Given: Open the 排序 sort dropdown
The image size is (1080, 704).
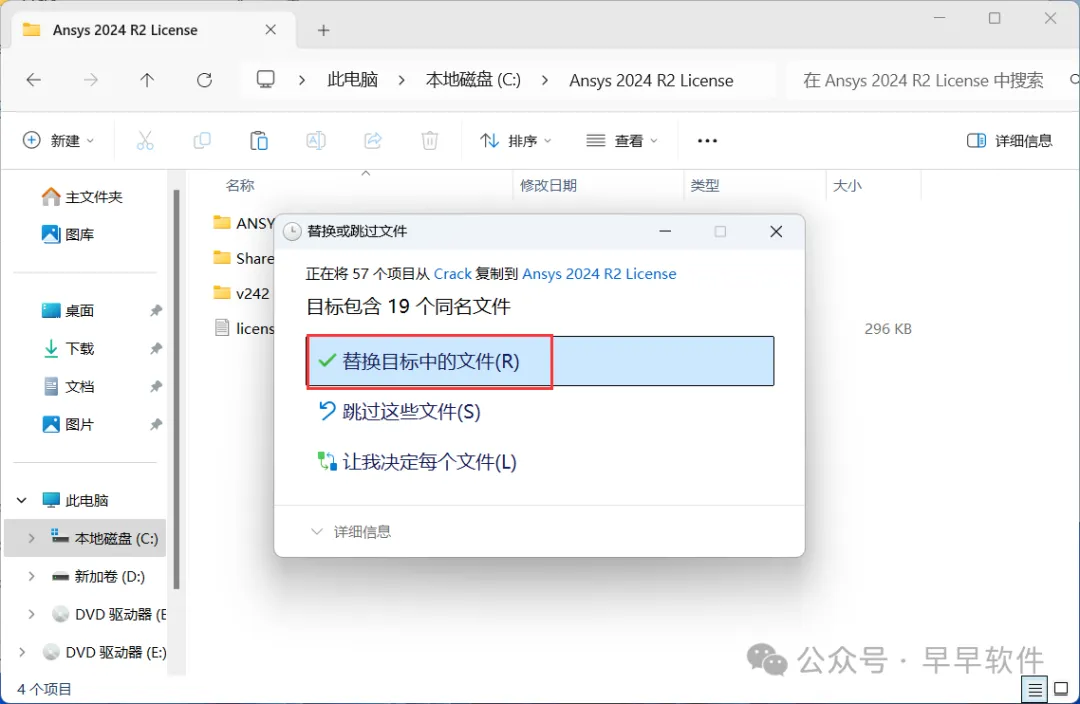Looking at the screenshot, I should (516, 141).
